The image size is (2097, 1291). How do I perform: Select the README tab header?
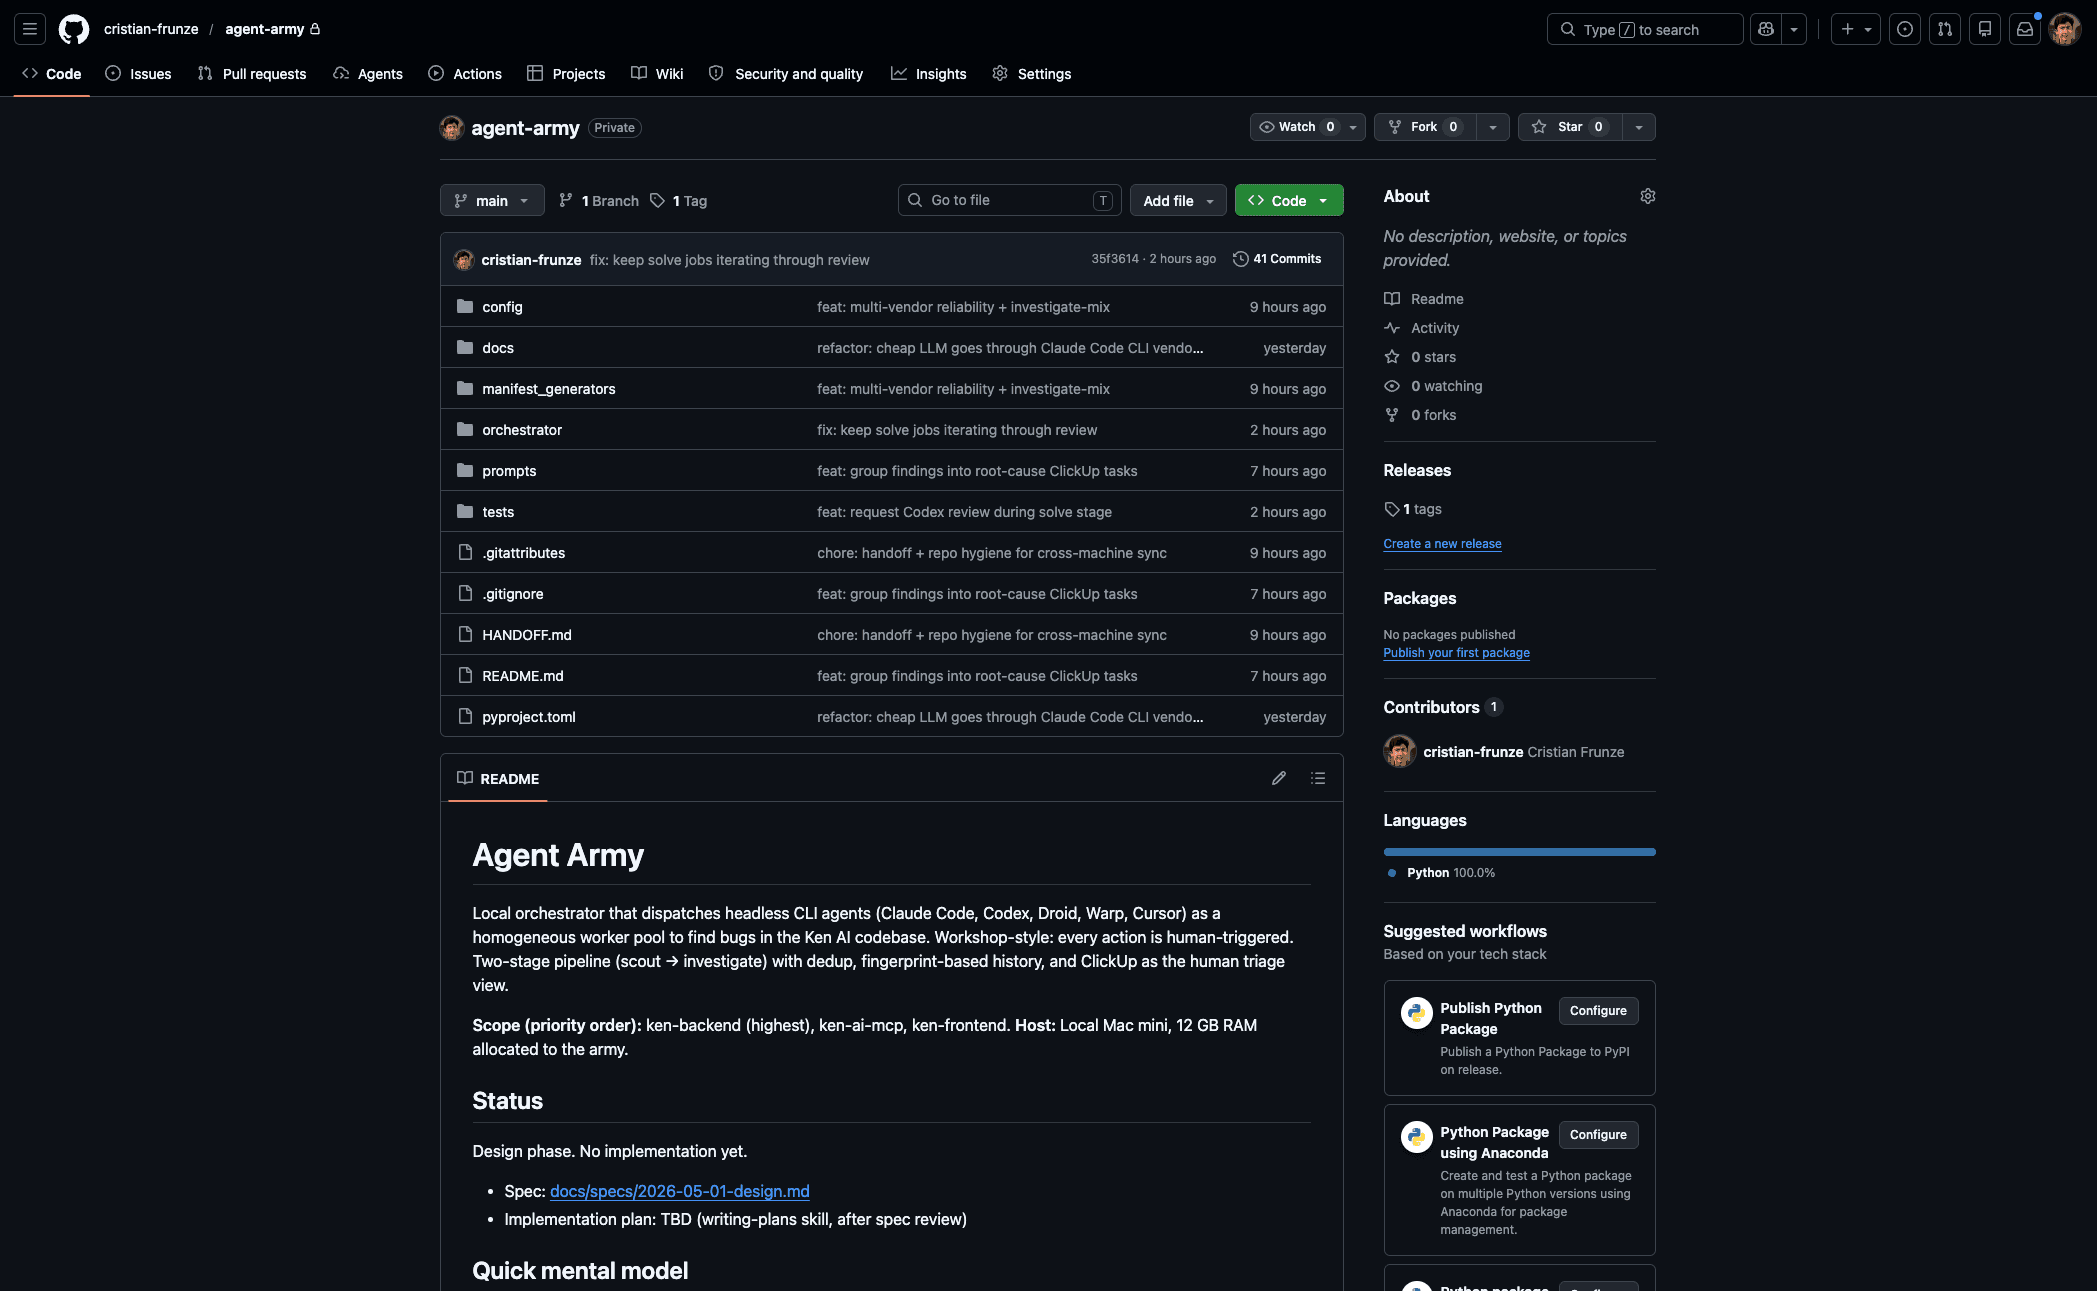[498, 778]
